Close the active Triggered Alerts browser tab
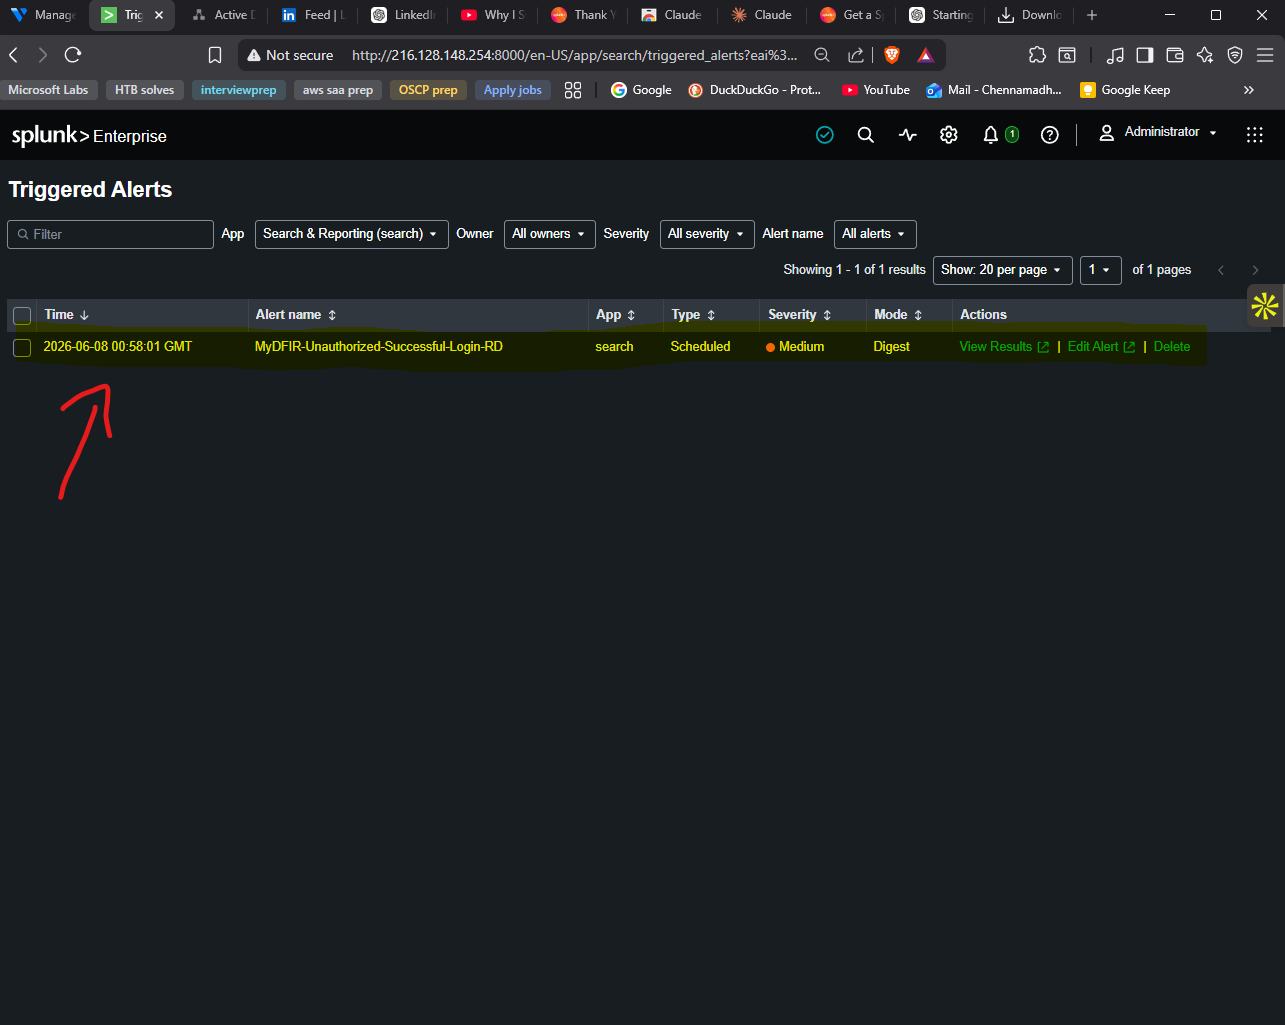The height and width of the screenshot is (1025, 1285). [x=158, y=15]
